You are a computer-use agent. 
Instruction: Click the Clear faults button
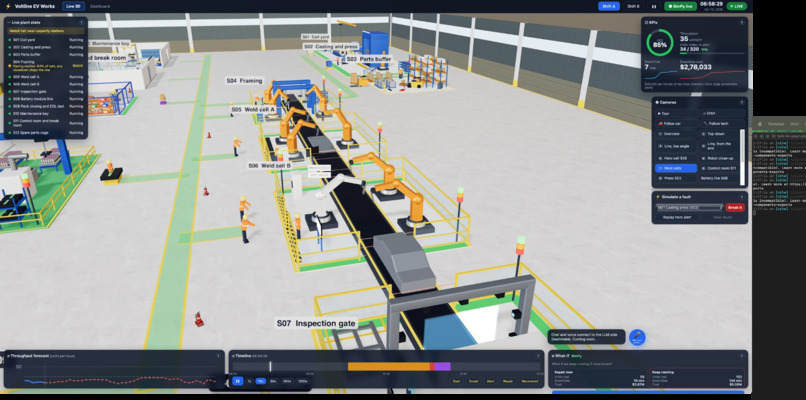(x=721, y=217)
